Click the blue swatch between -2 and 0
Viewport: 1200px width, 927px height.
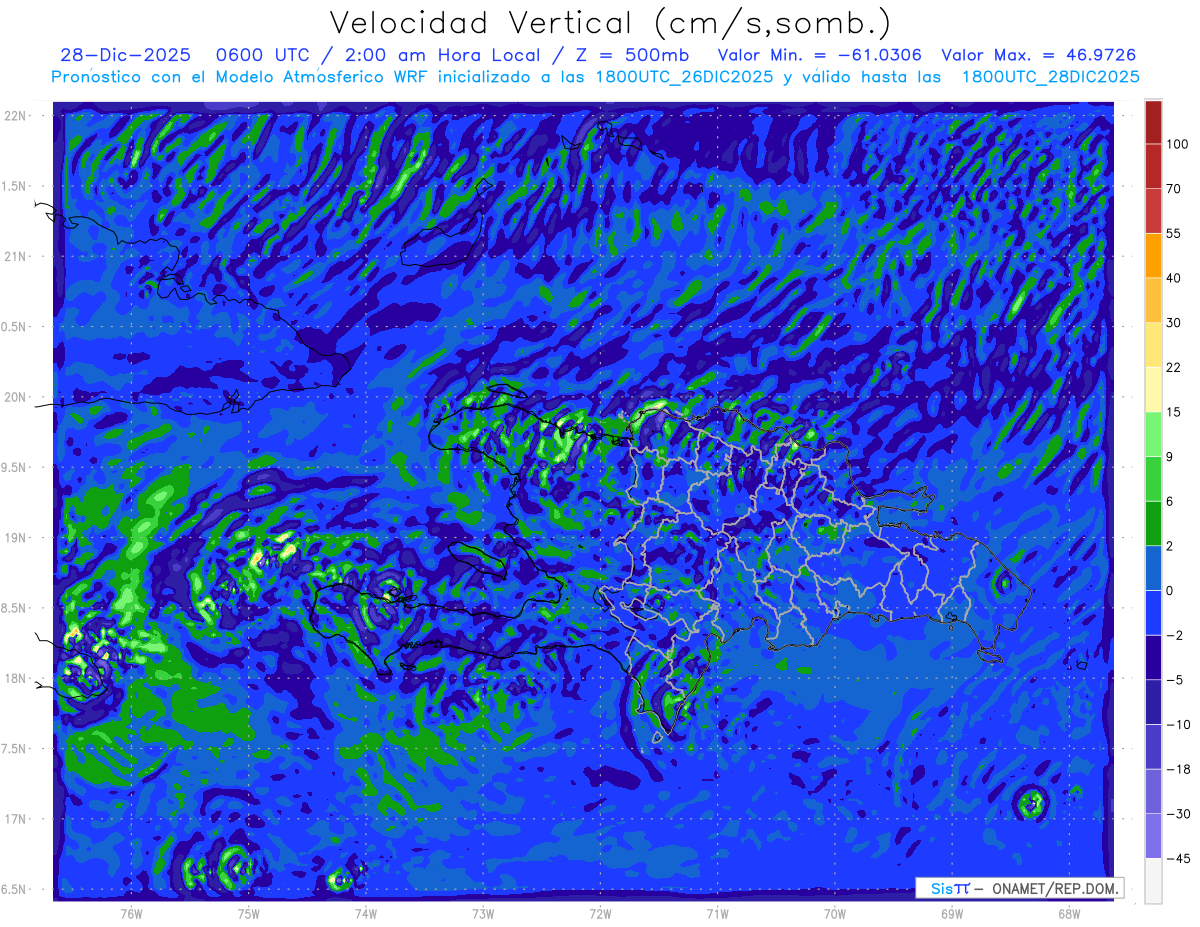[1153, 612]
